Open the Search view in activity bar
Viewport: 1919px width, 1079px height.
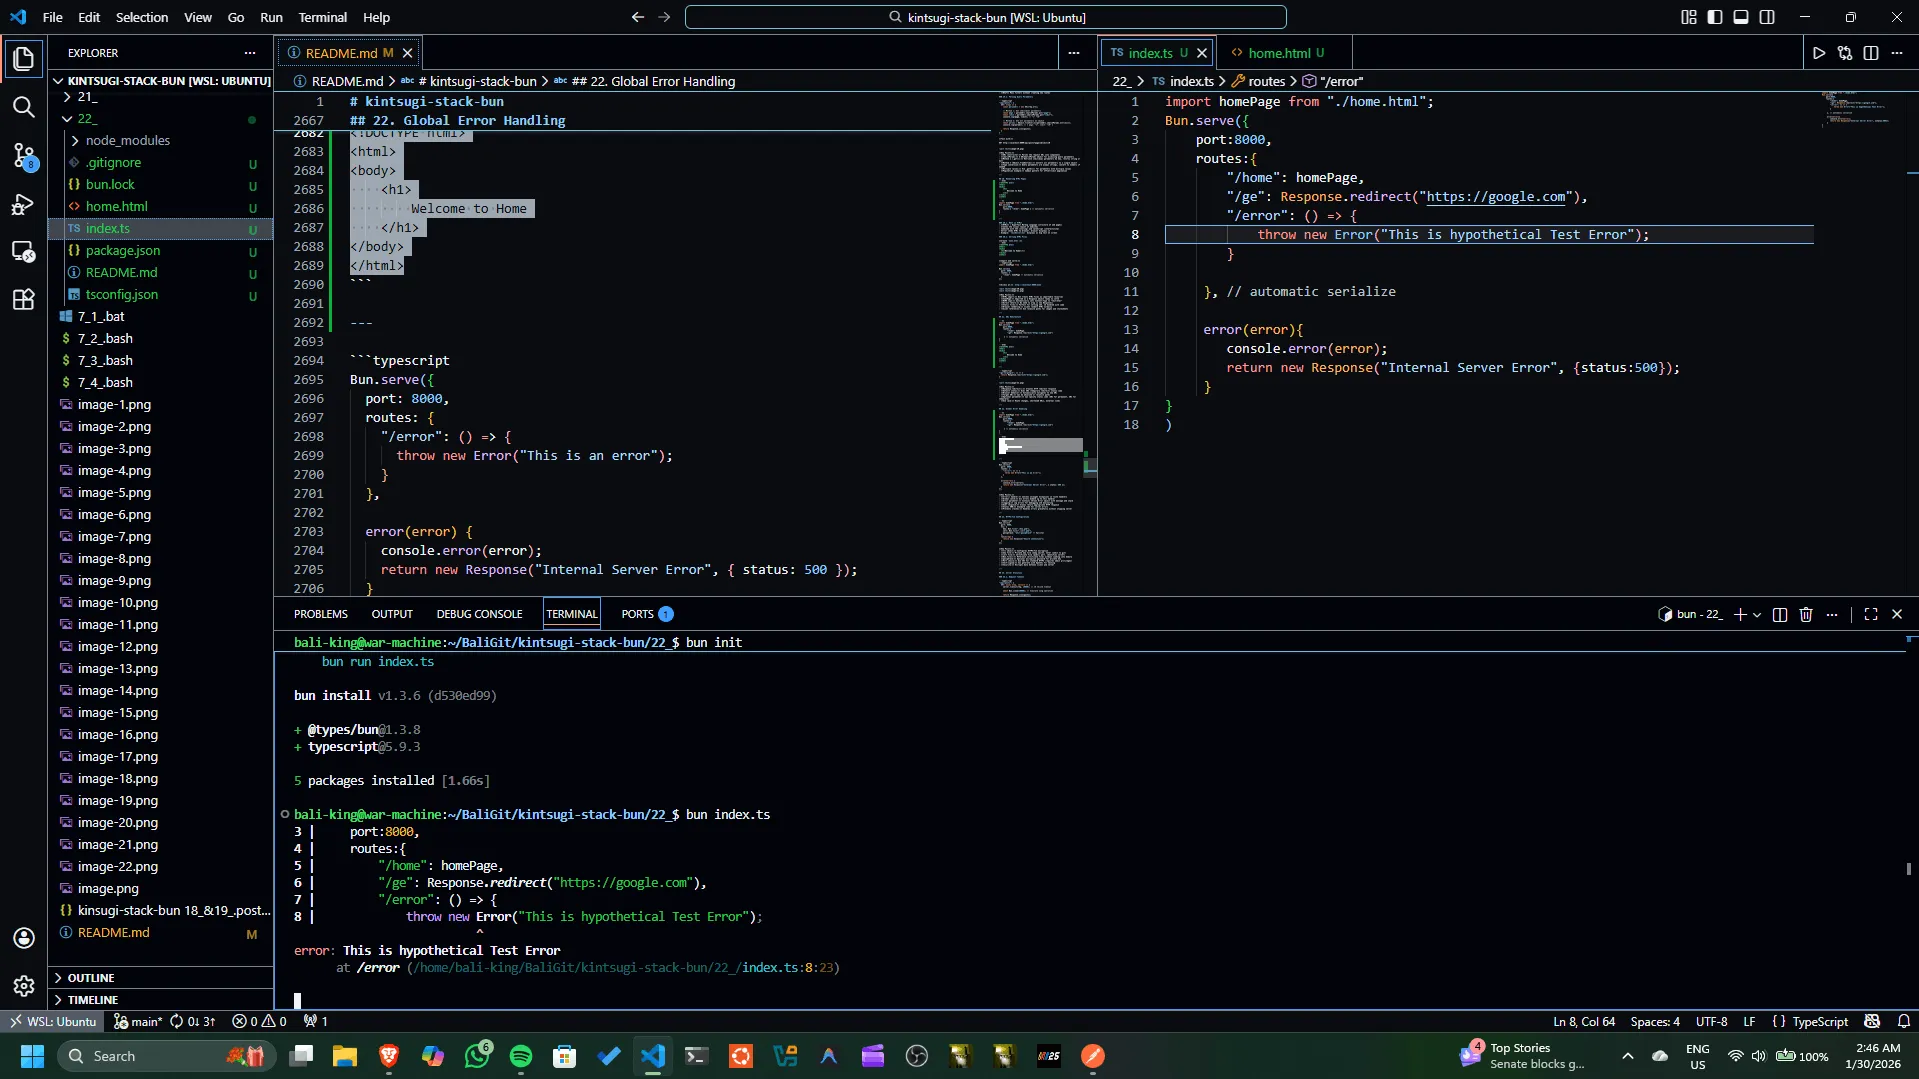(23, 107)
